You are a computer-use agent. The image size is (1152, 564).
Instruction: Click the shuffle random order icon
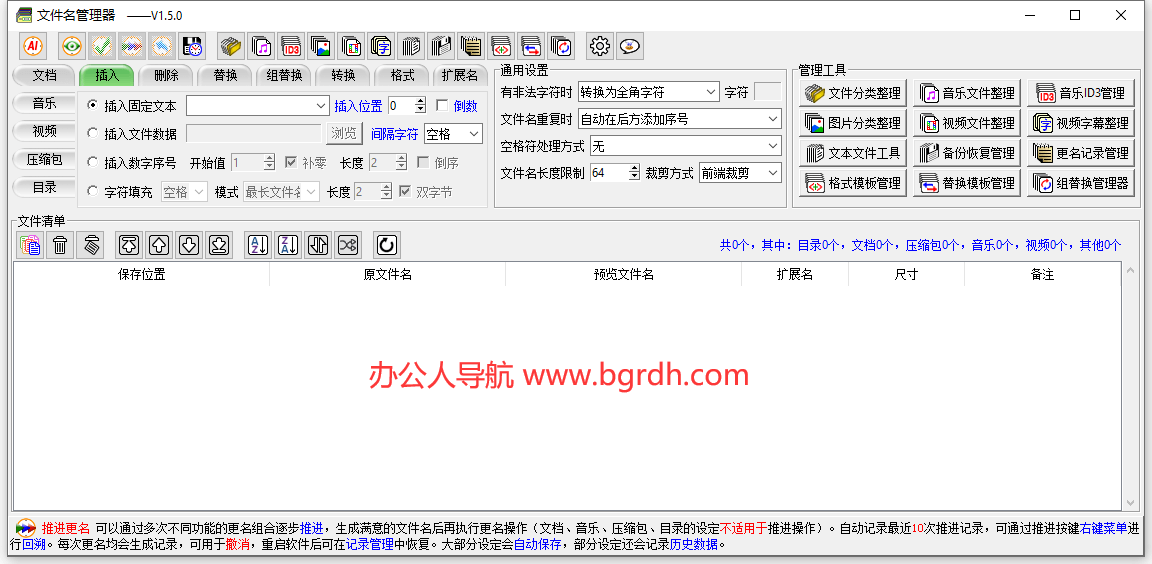tap(348, 245)
